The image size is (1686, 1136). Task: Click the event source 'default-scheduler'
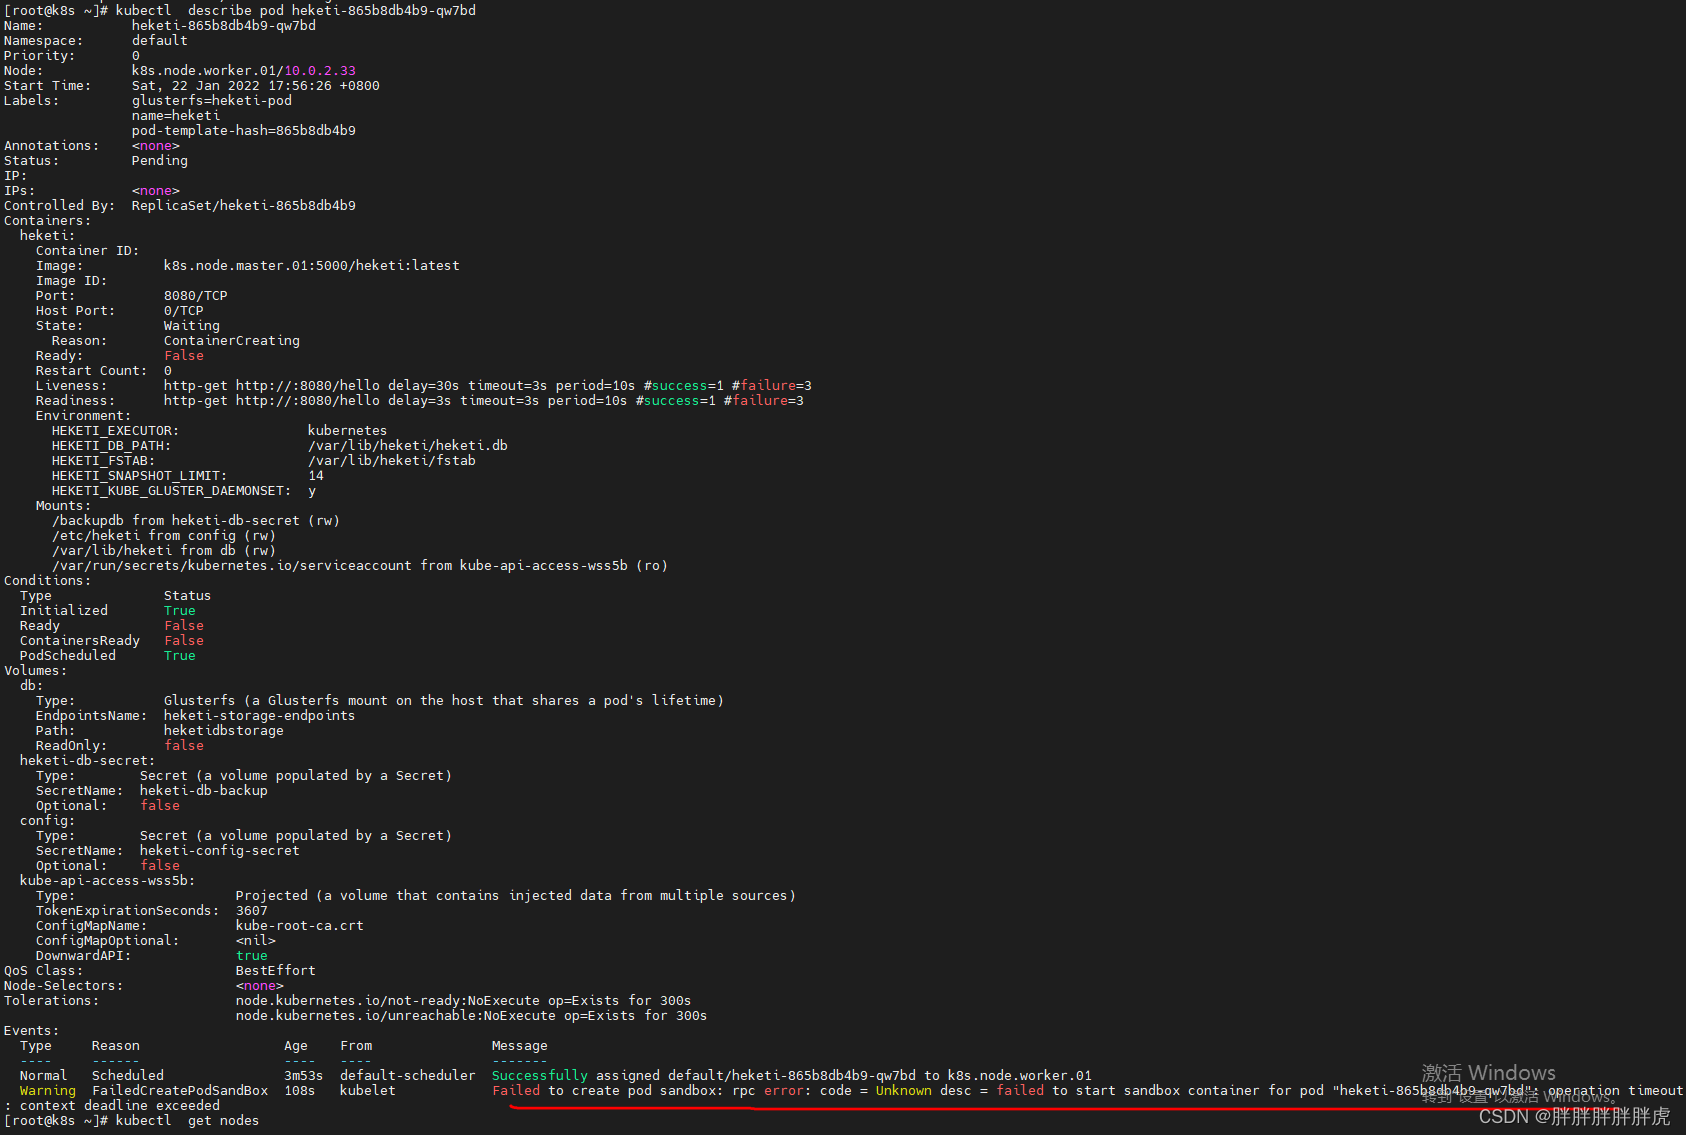408,1076
